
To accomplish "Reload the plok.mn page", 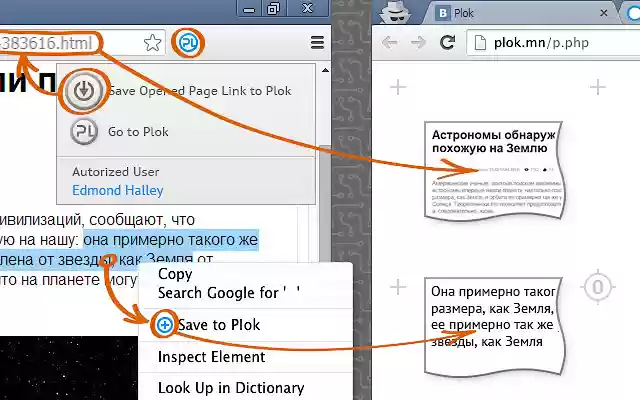I will tap(447, 42).
